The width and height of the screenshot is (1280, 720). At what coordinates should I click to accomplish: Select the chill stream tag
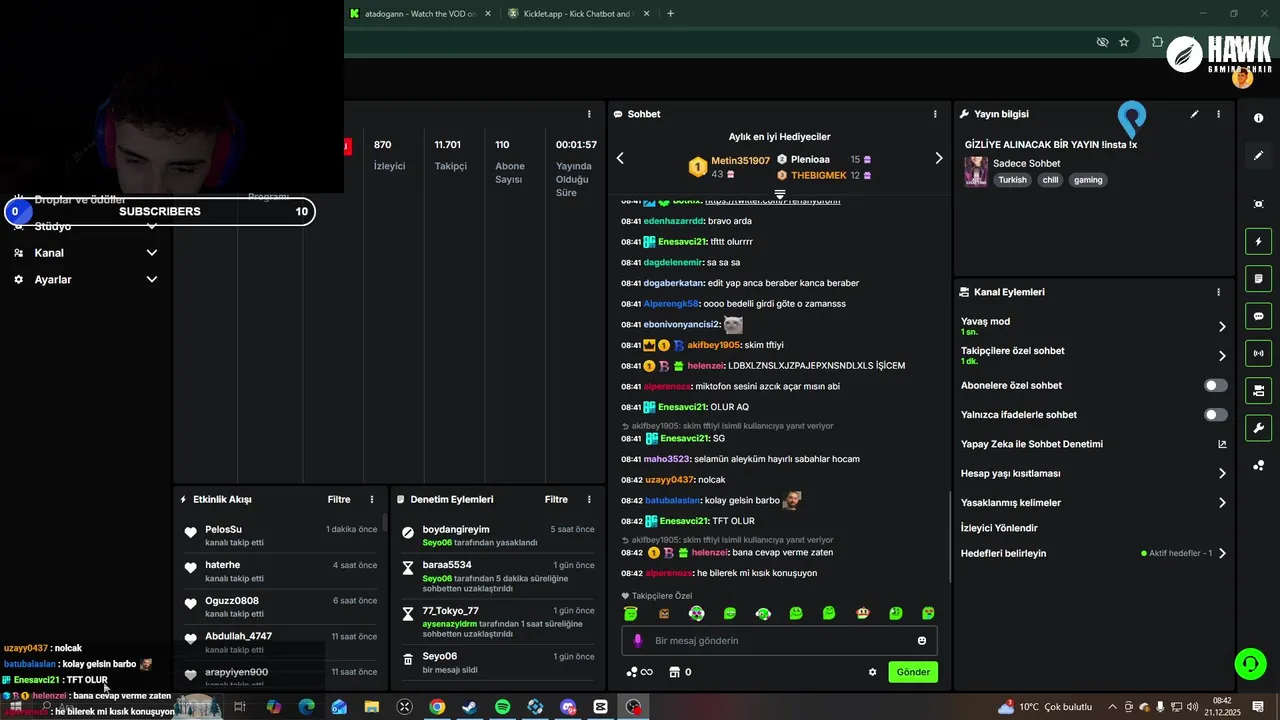click(1050, 180)
